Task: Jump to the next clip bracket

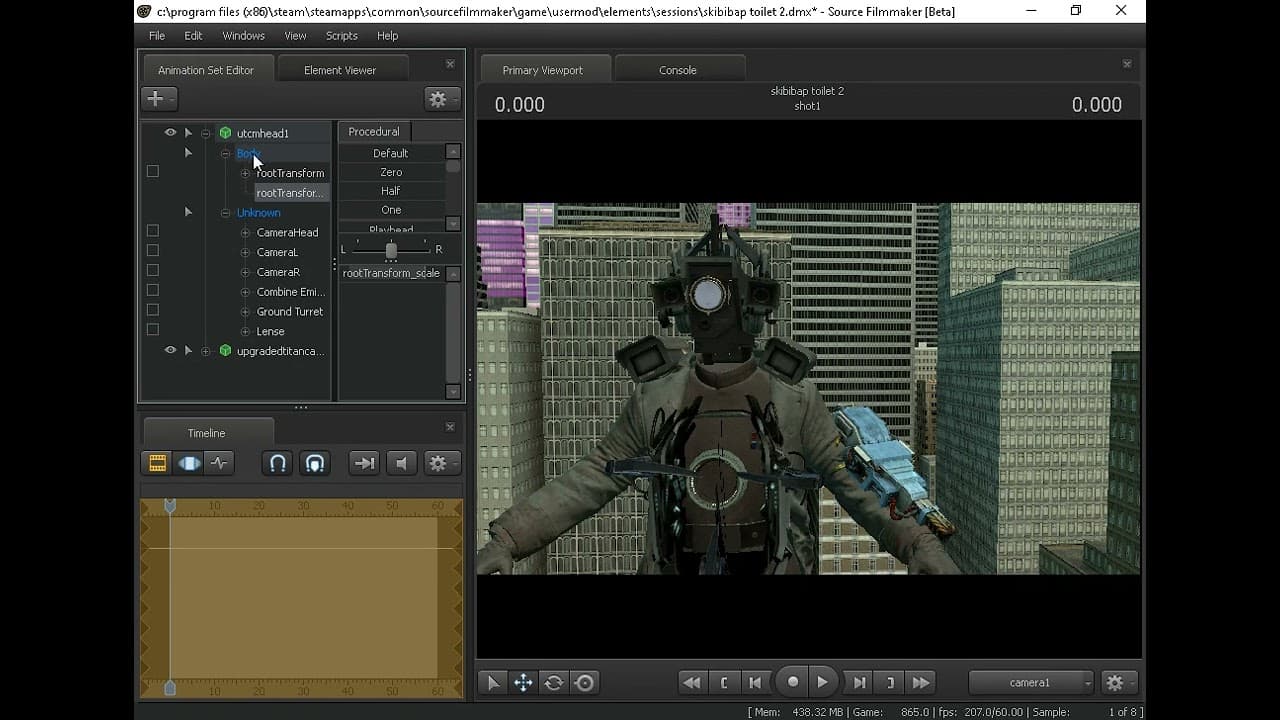Action: coord(890,683)
